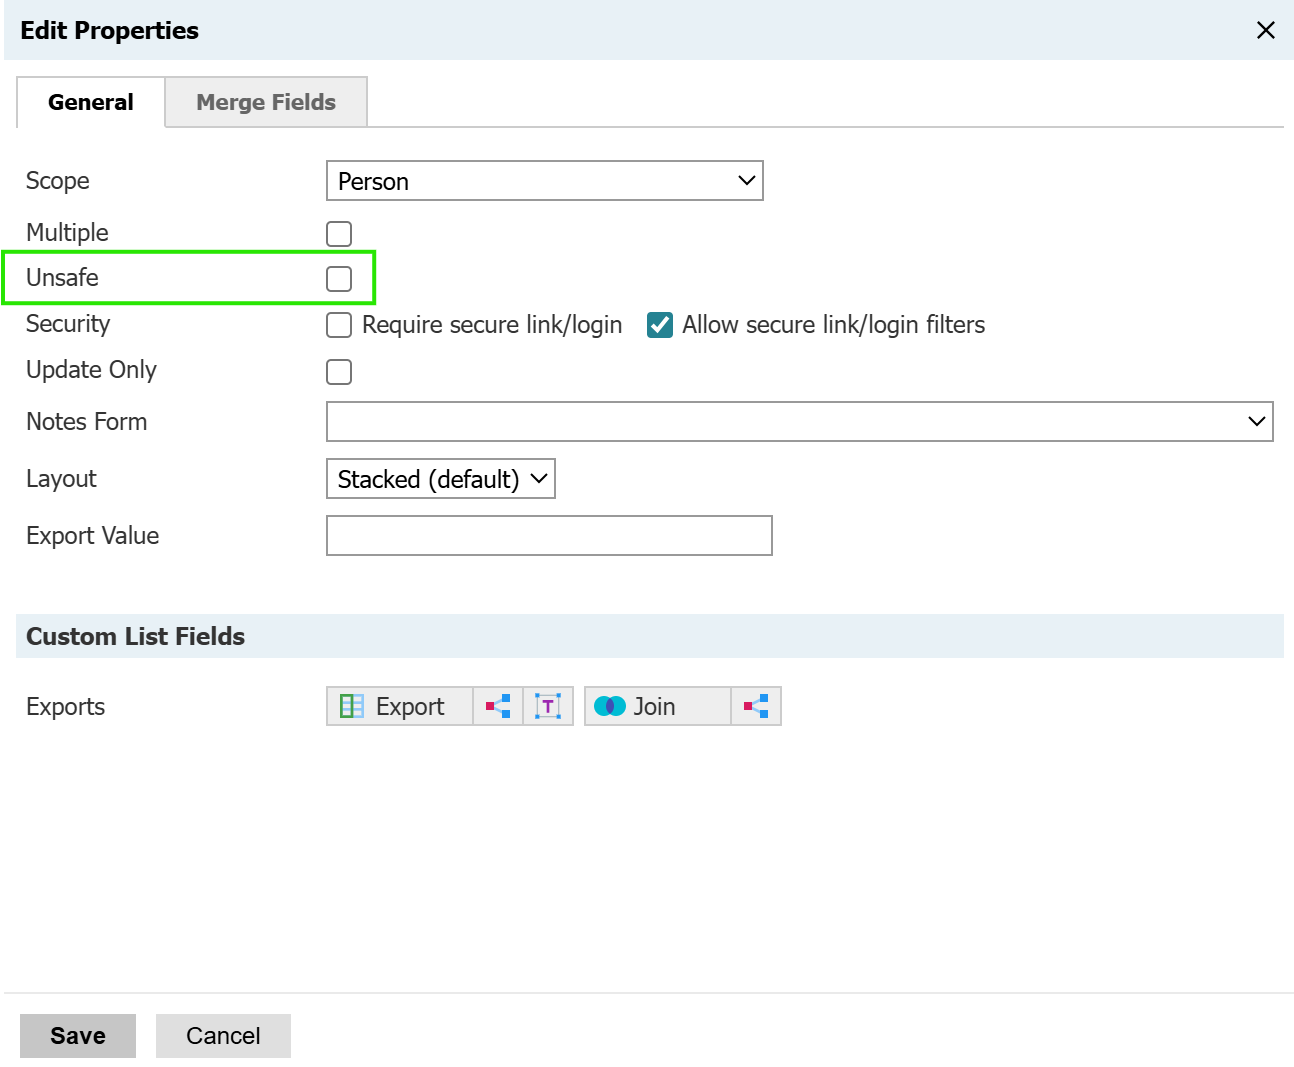Toggle the Update Only checkbox
Viewport: 1294px width, 1067px height.
[x=339, y=372]
